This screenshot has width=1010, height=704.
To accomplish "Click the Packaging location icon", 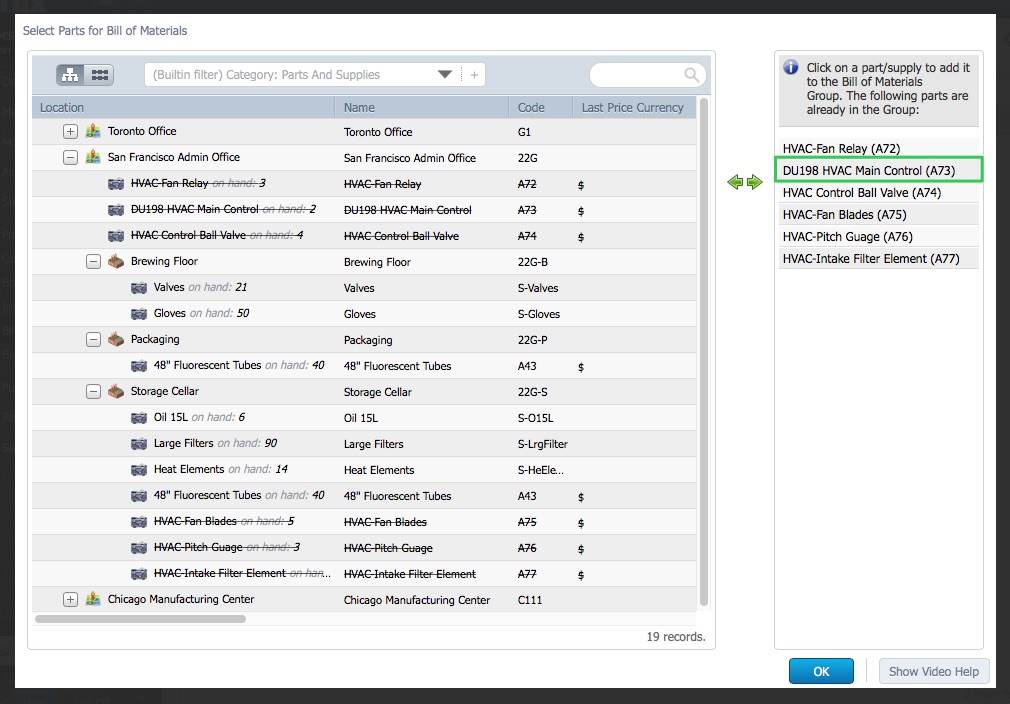I will [116, 339].
